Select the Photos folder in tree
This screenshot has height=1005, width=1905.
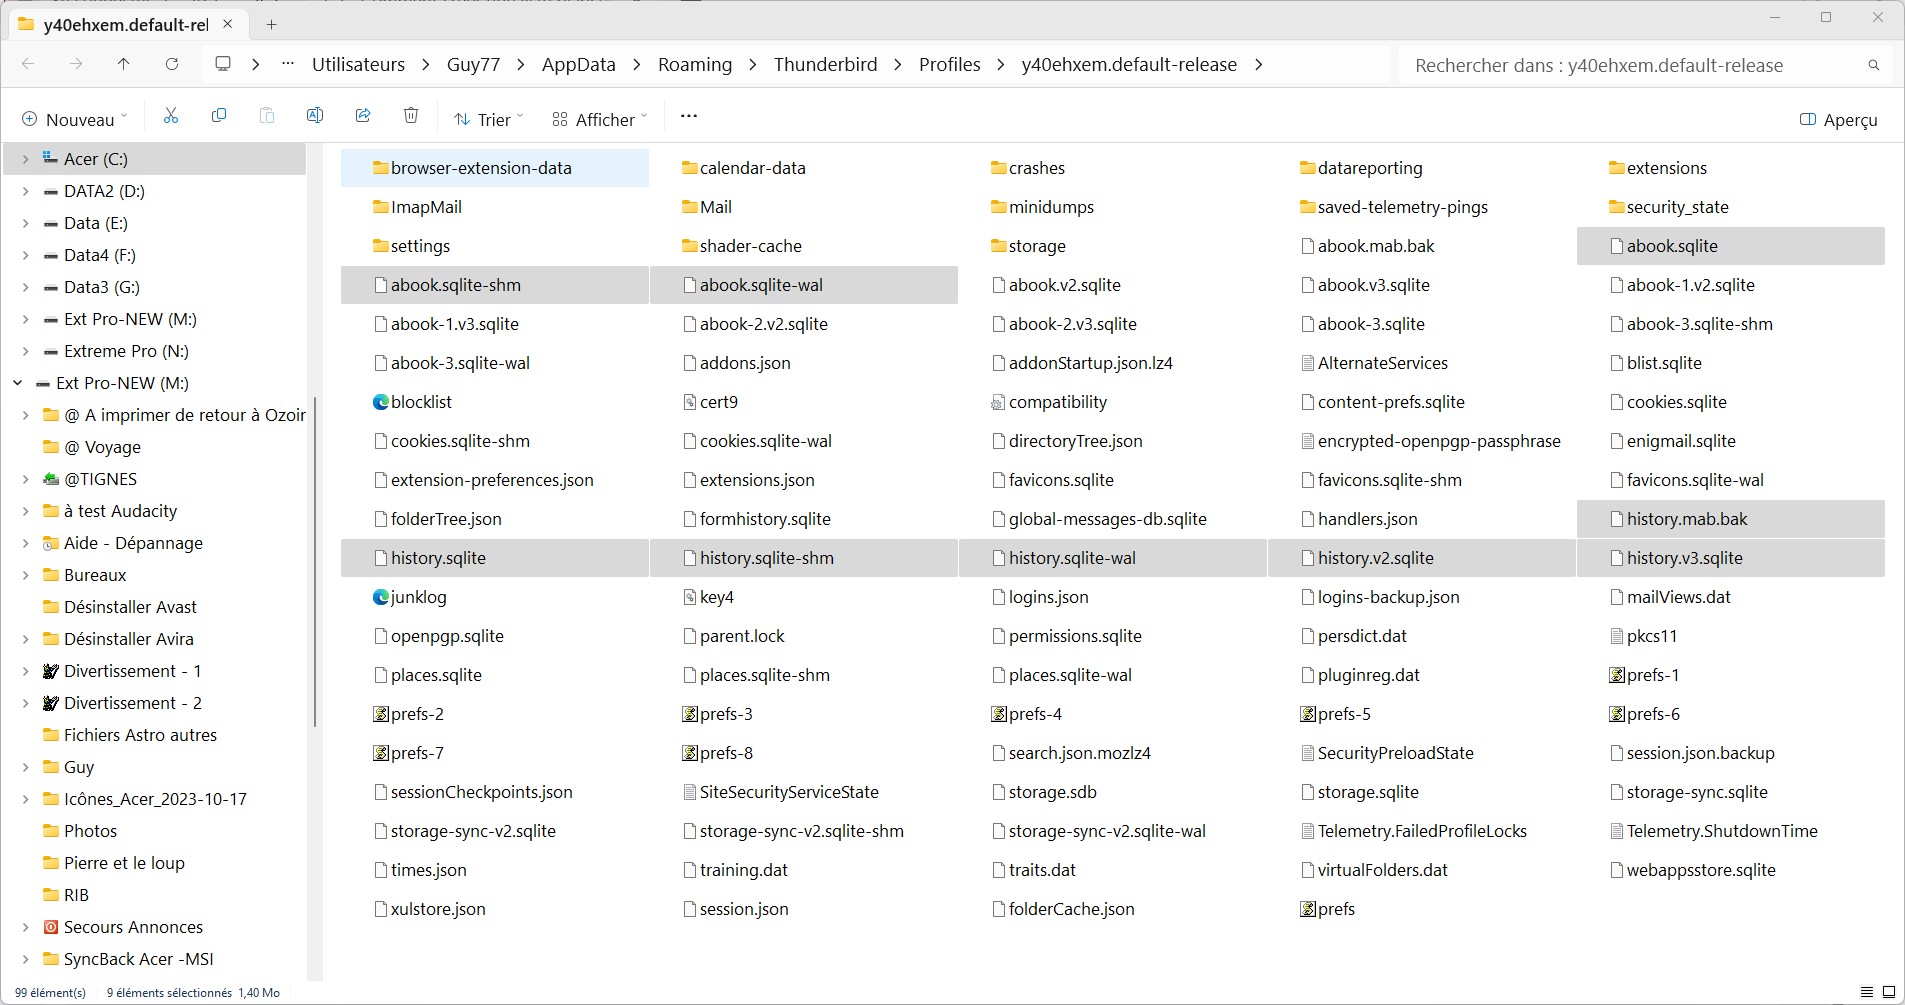tap(90, 831)
